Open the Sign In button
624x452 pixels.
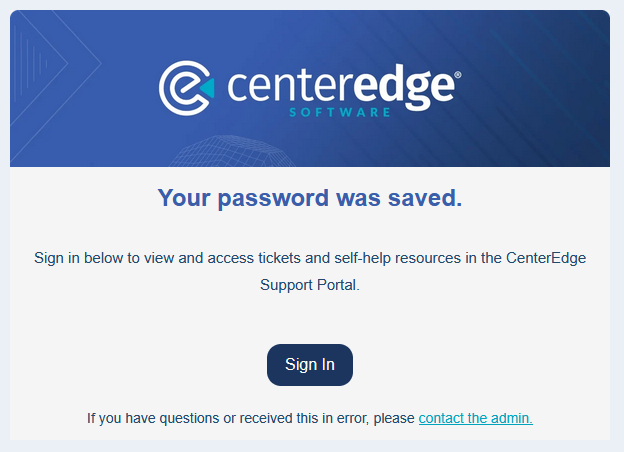(x=310, y=364)
